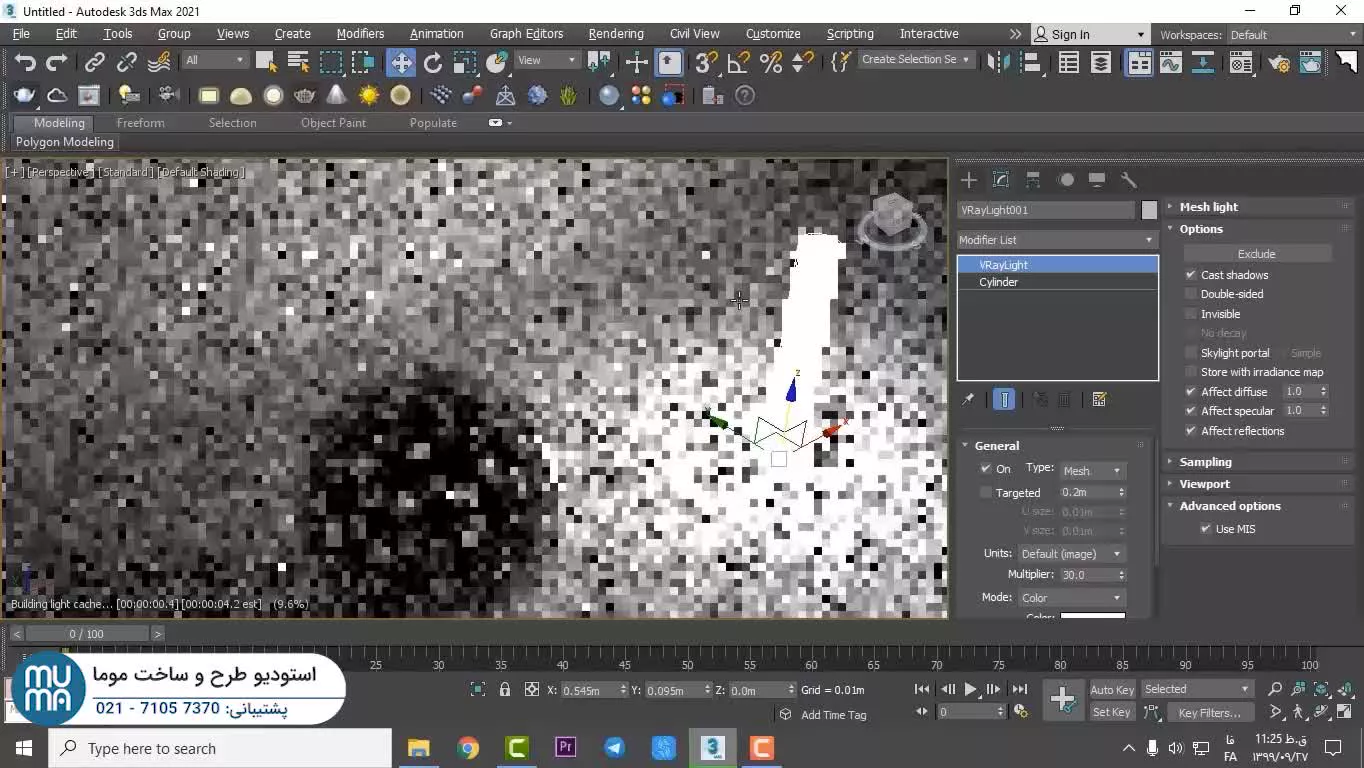Open the Modify panel tab icon
Viewport: 1364px width, 768px height.
click(x=1001, y=180)
